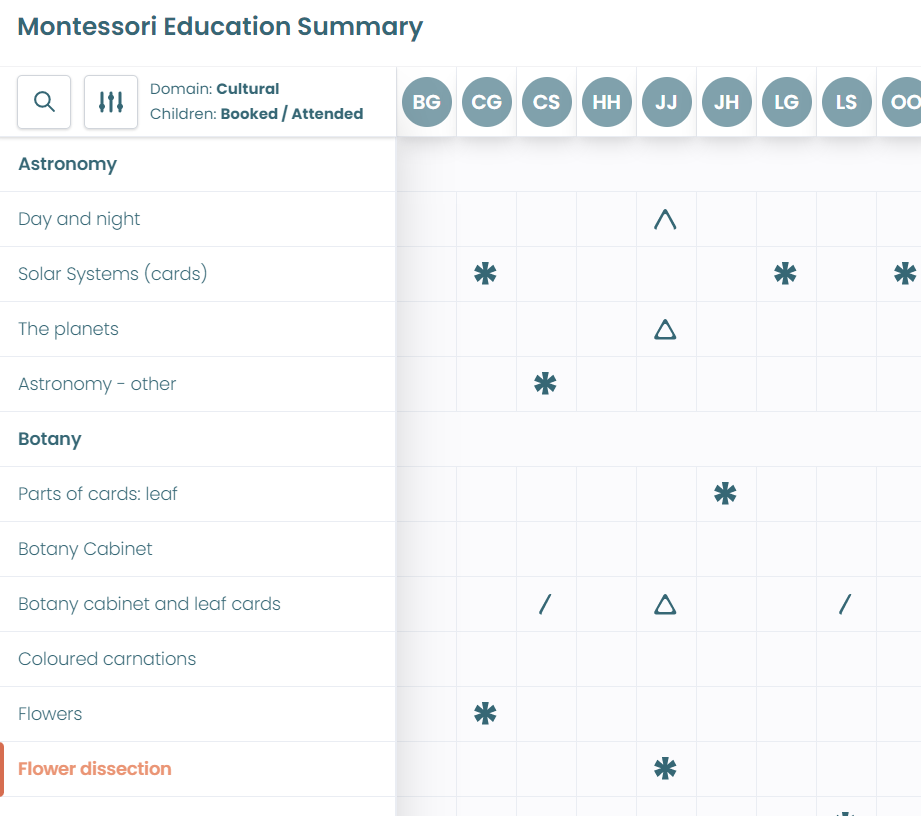Open the filter sliders icon
The image size is (921, 816).
pyautogui.click(x=111, y=102)
